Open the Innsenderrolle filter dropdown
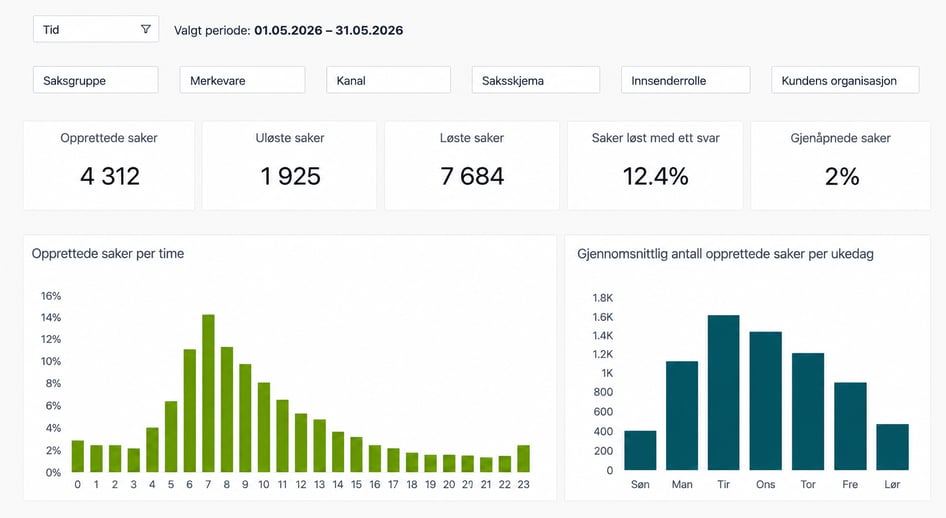 pyautogui.click(x=685, y=80)
